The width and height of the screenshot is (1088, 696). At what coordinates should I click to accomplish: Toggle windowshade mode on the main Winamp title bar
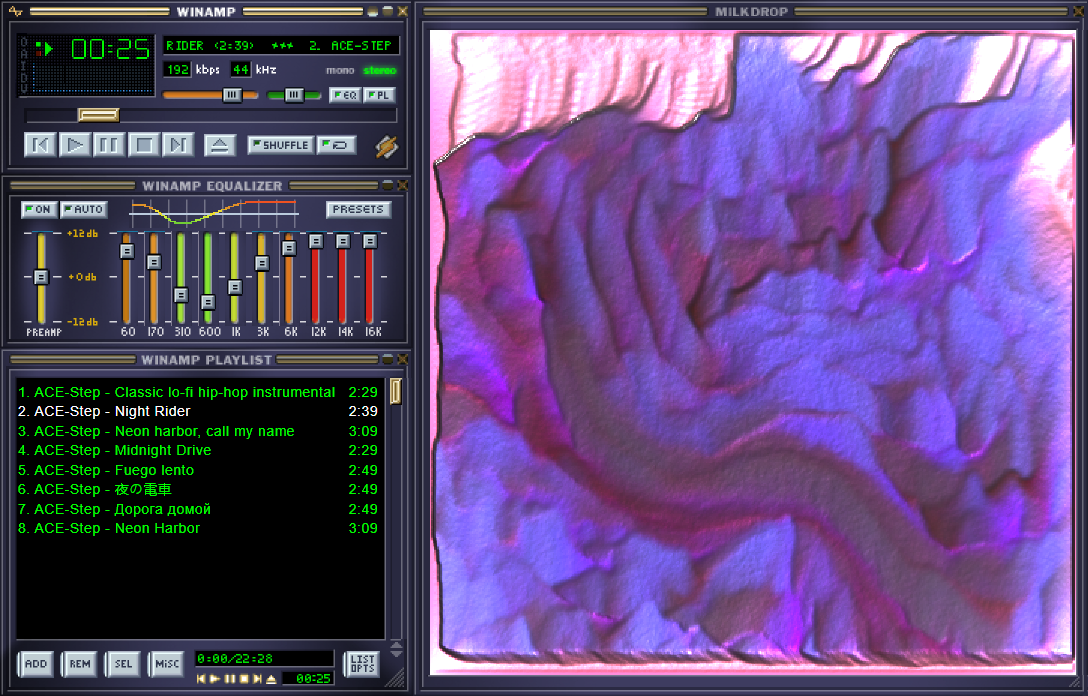pyautogui.click(x=387, y=12)
